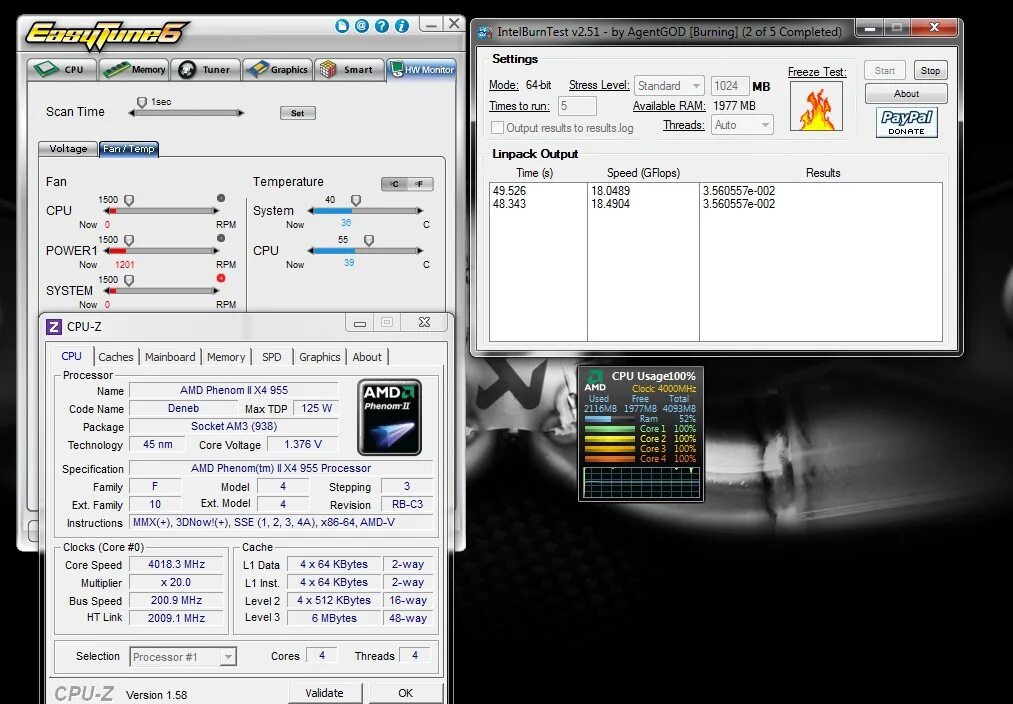Open the Tuner tab in EasyTune6
This screenshot has height=704, width=1013.
pyautogui.click(x=205, y=69)
